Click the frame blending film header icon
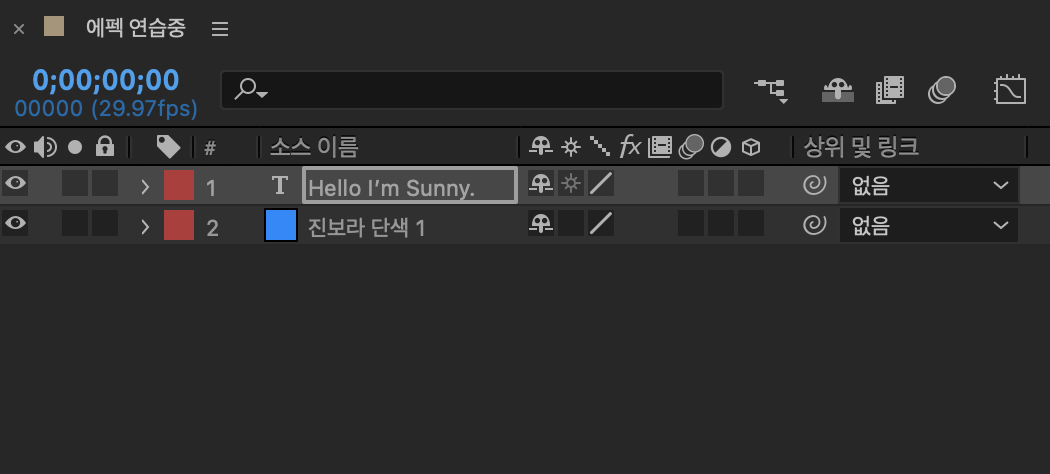 pyautogui.click(x=660, y=147)
